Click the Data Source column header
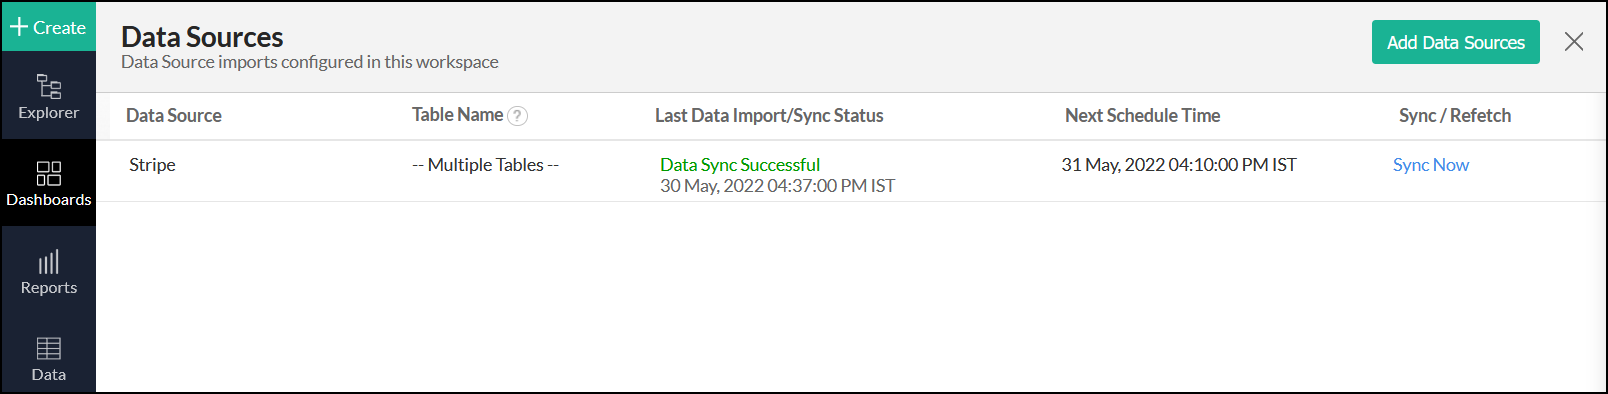 point(174,116)
